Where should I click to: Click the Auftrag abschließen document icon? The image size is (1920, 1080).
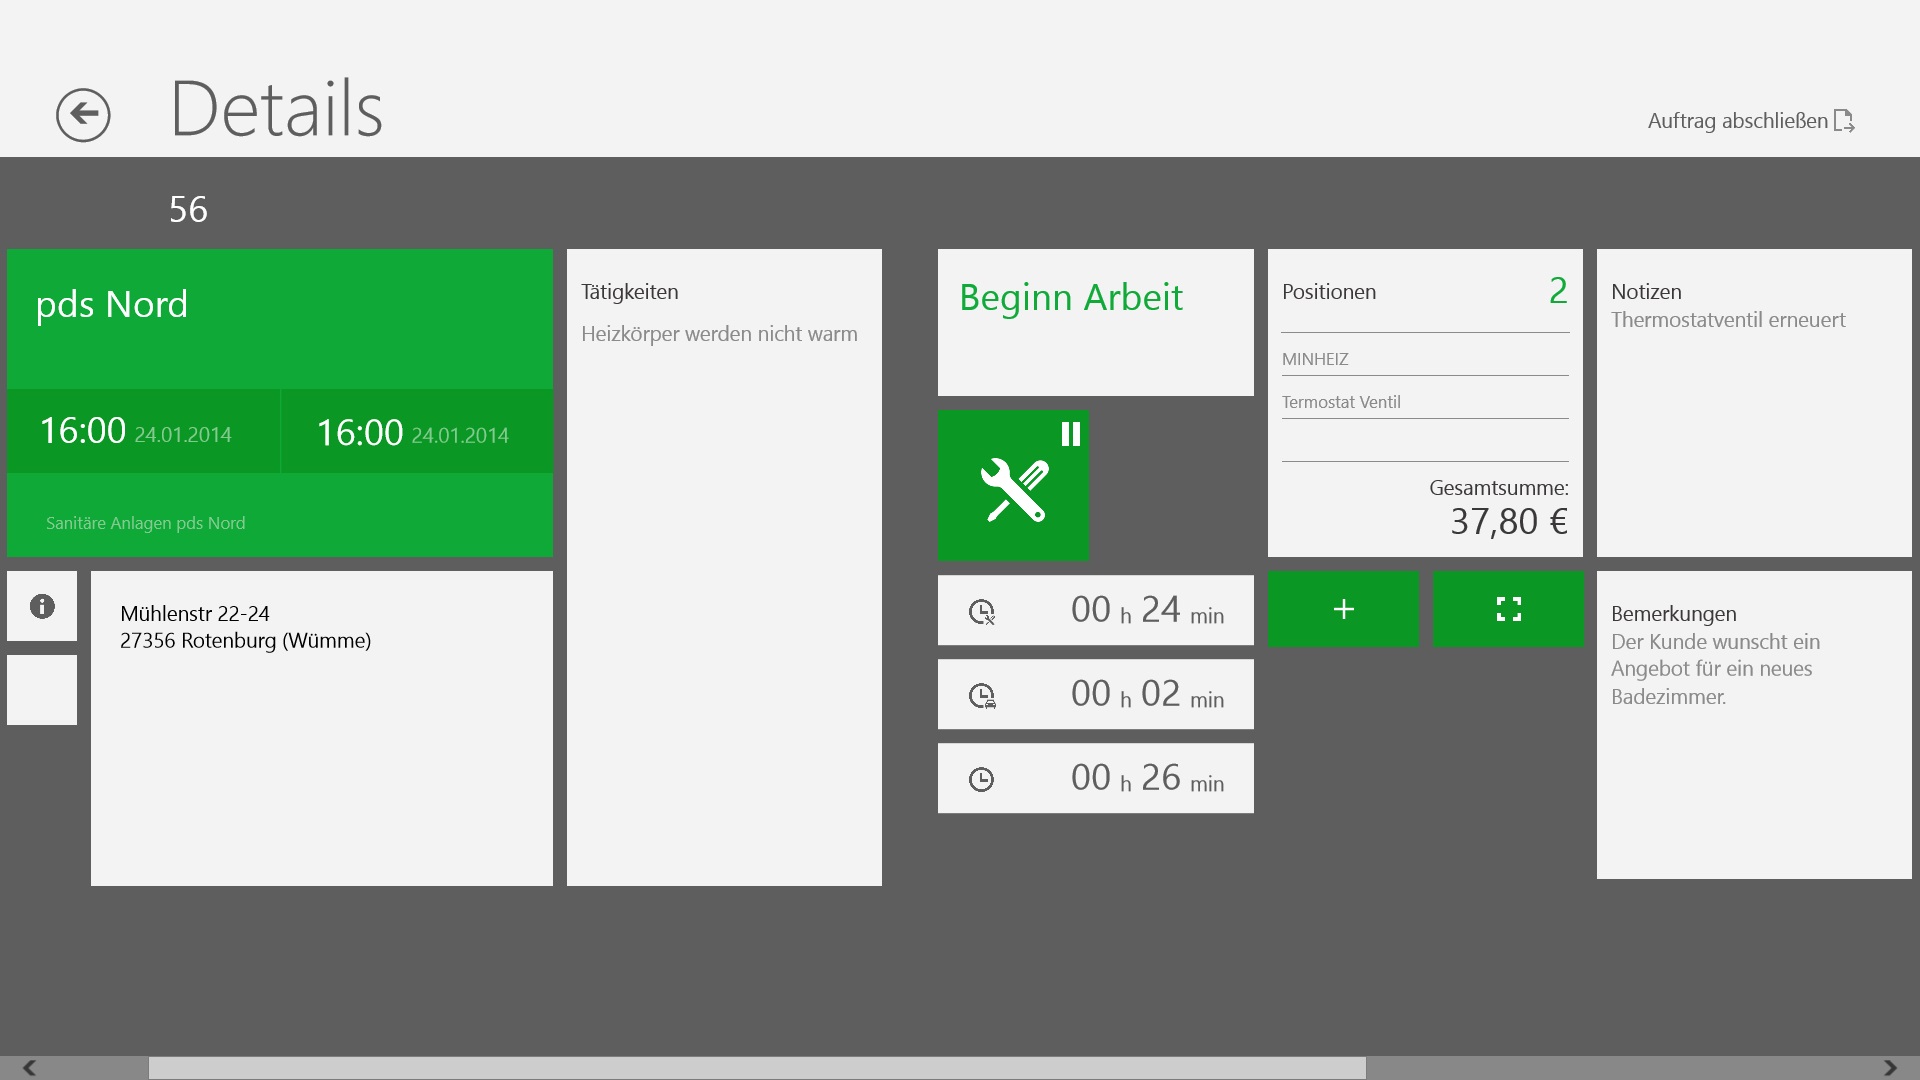(1844, 121)
